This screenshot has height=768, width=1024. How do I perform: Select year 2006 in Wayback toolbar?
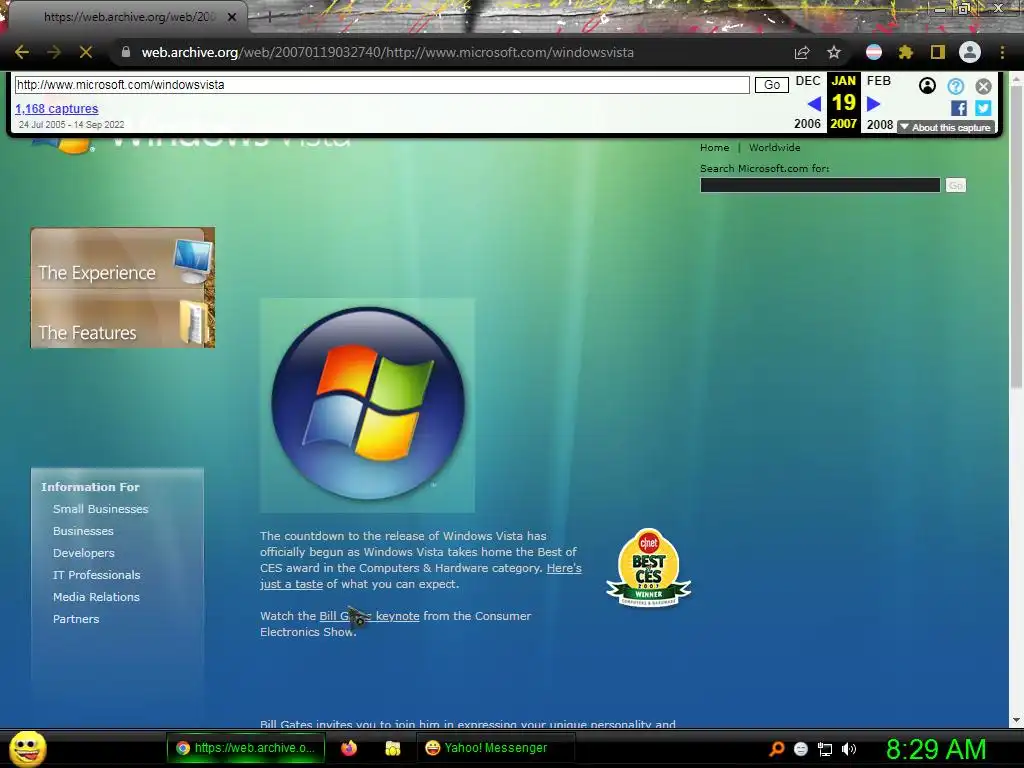tap(808, 123)
